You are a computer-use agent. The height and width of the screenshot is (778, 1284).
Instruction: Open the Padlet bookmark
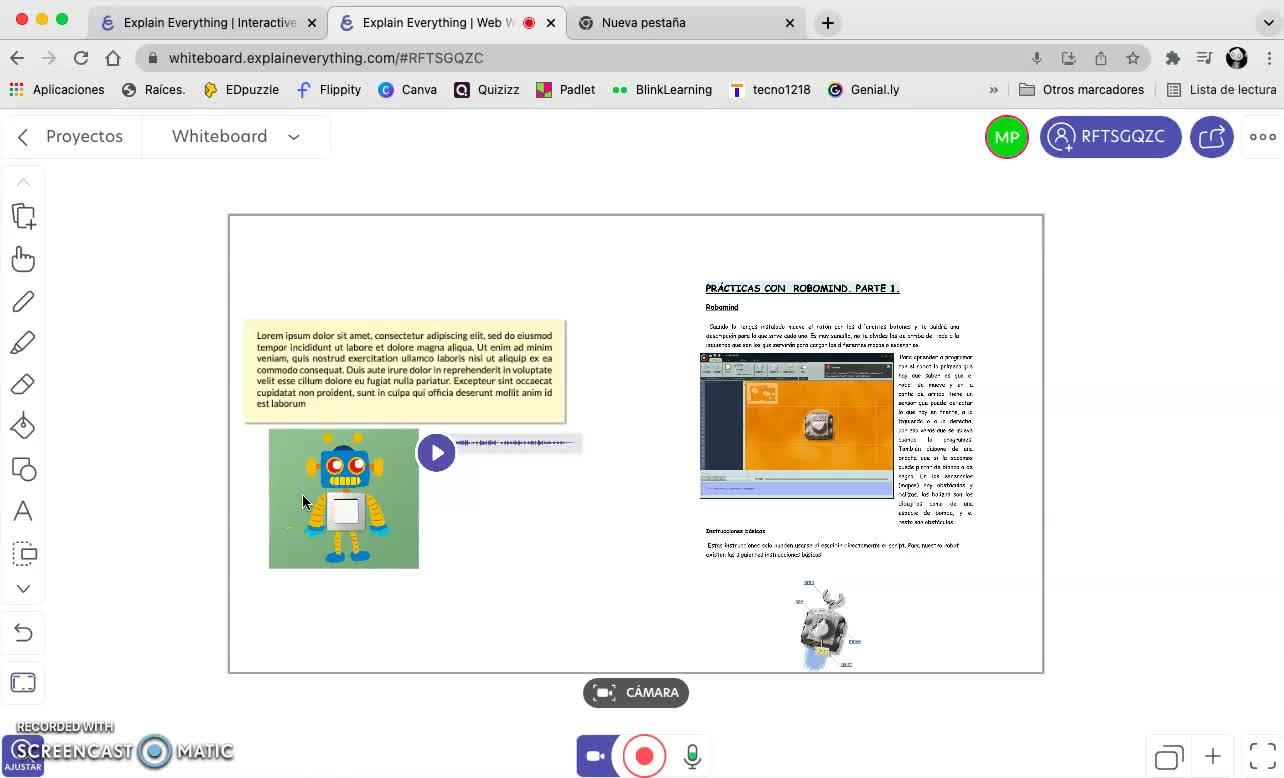565,89
